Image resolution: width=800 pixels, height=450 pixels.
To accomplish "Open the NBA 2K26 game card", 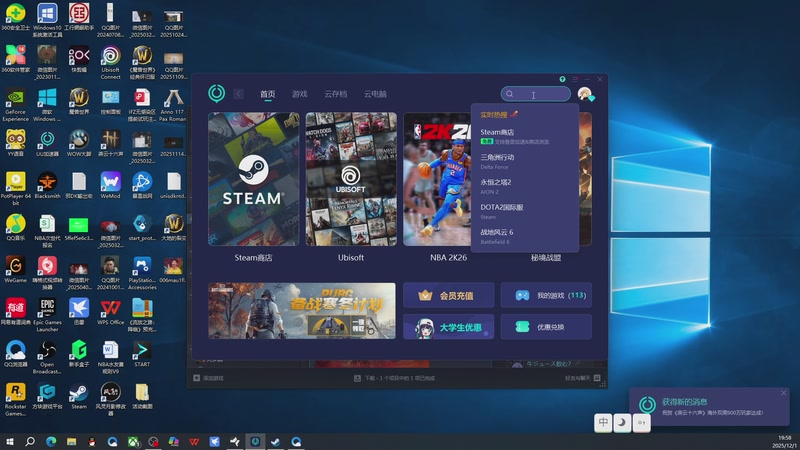I will click(x=437, y=179).
